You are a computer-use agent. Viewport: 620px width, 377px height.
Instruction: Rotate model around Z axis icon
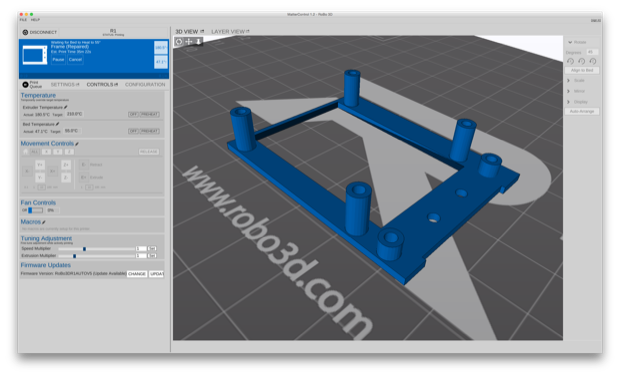pos(593,61)
